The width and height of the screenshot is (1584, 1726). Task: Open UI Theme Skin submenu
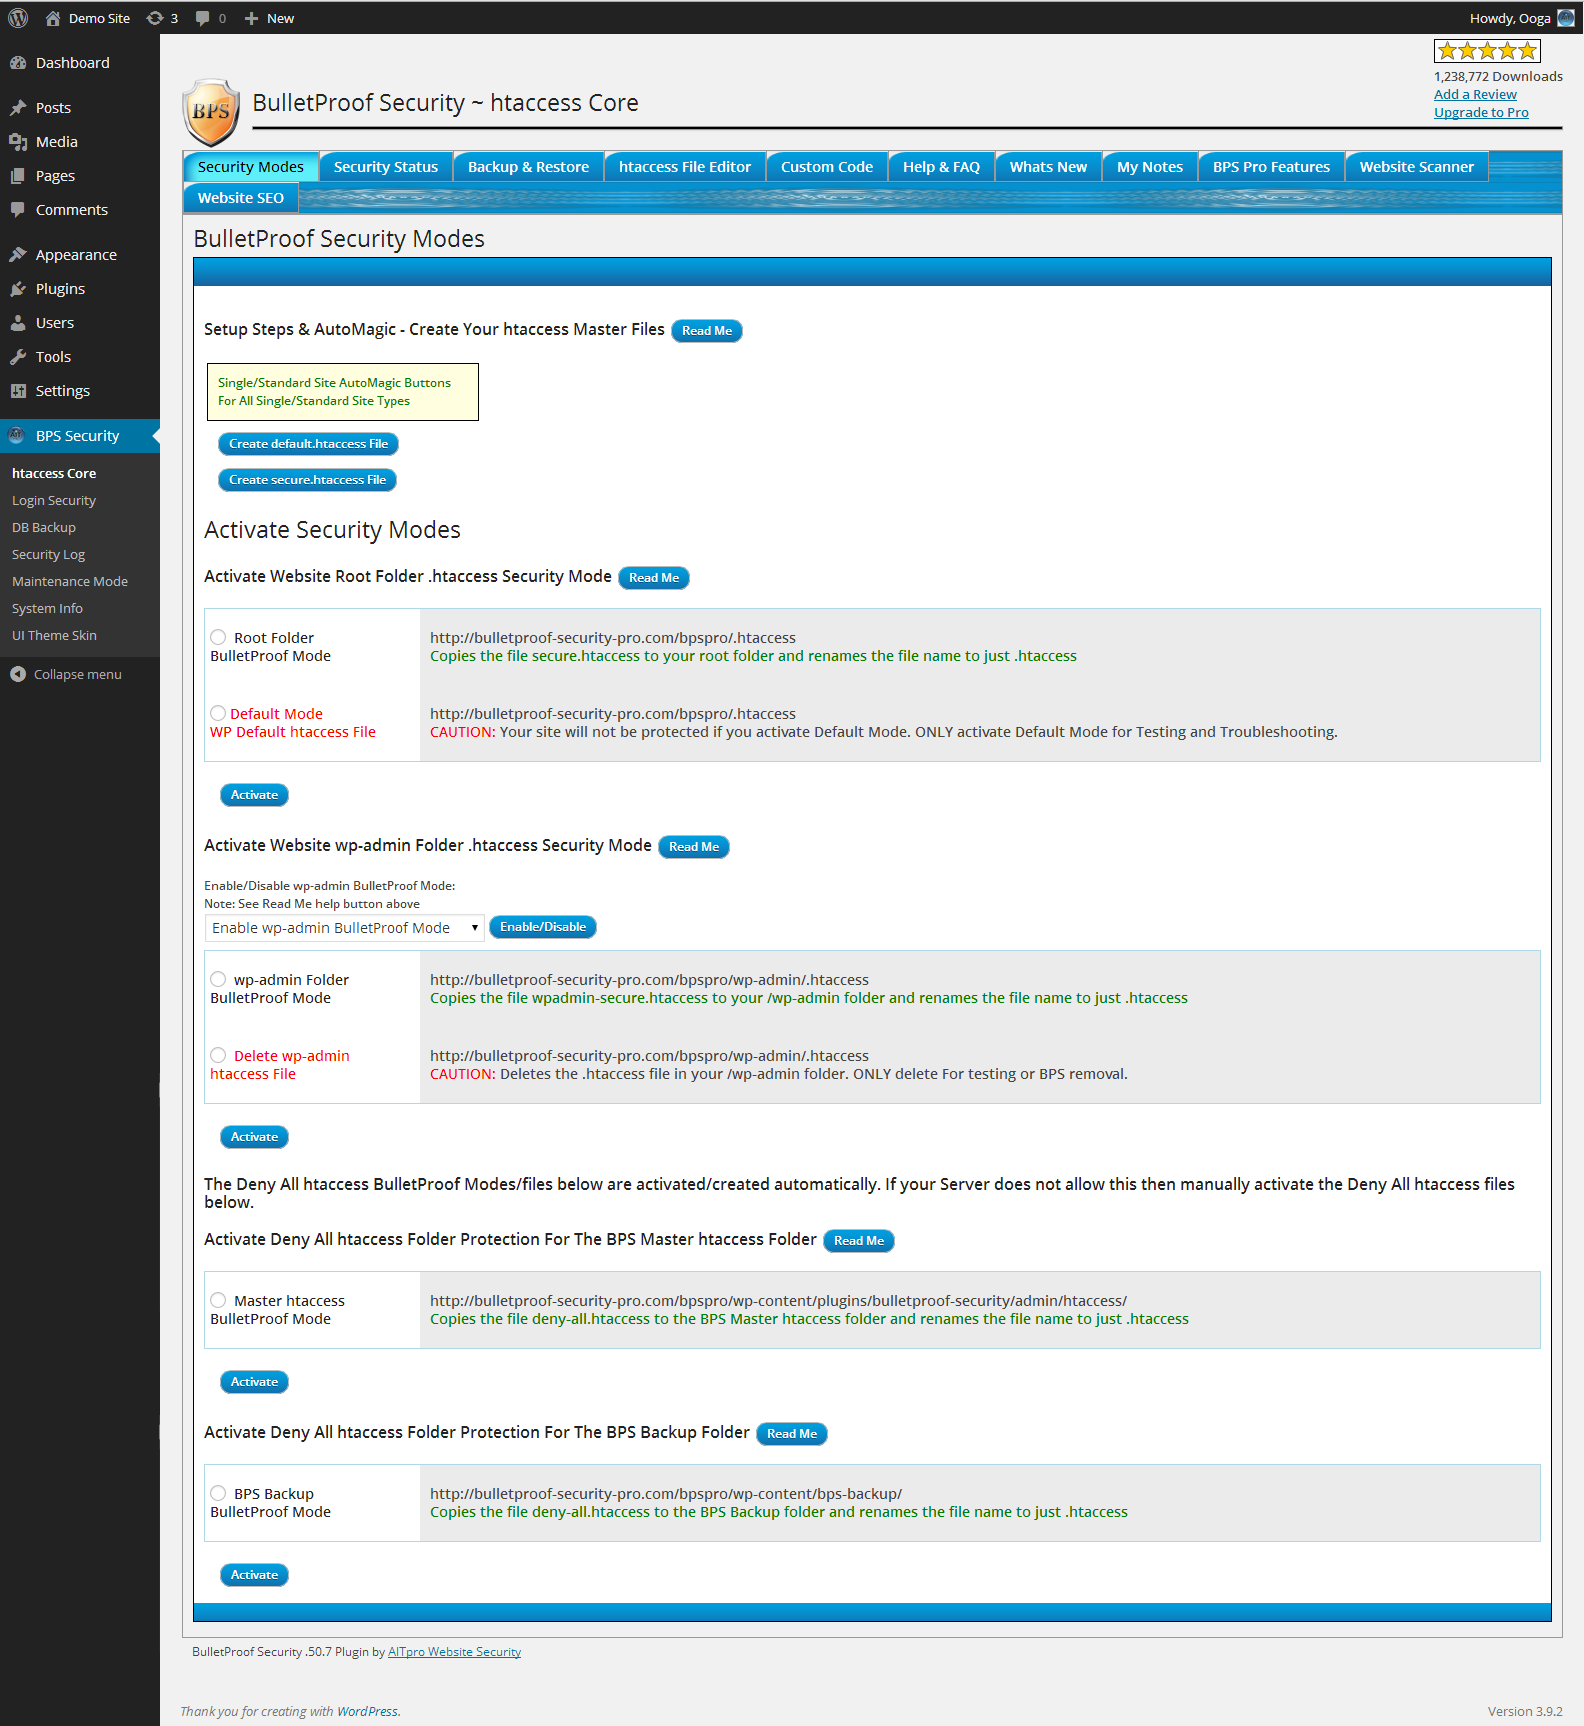[54, 636]
